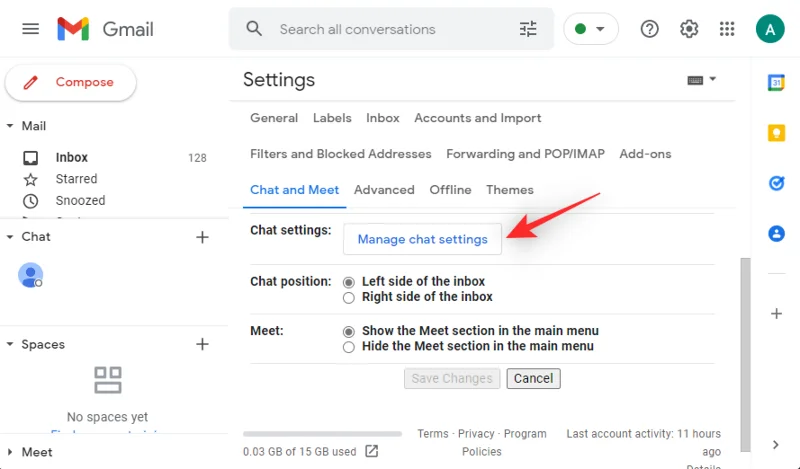Open storage management external link icon

point(372,451)
